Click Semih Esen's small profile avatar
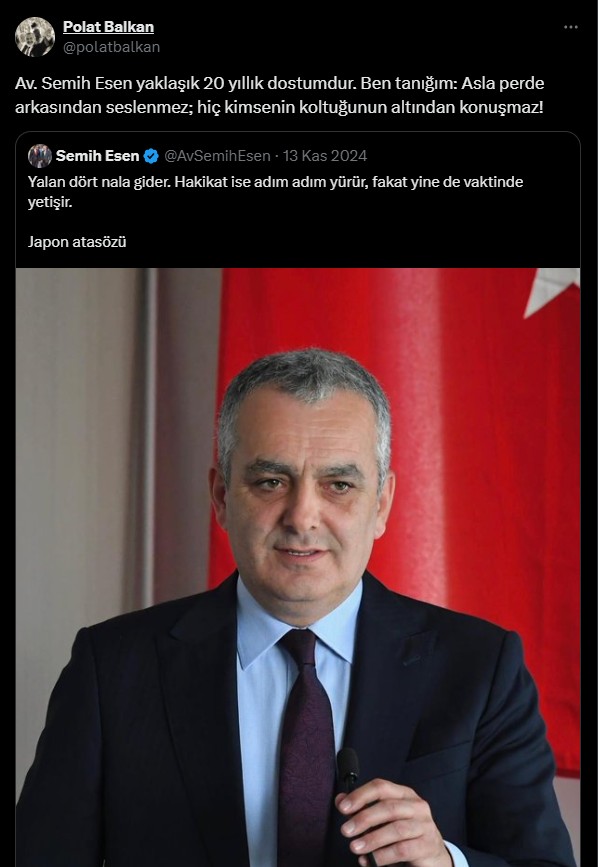Screen dimensions: 598x867 pyautogui.click(x=40, y=156)
